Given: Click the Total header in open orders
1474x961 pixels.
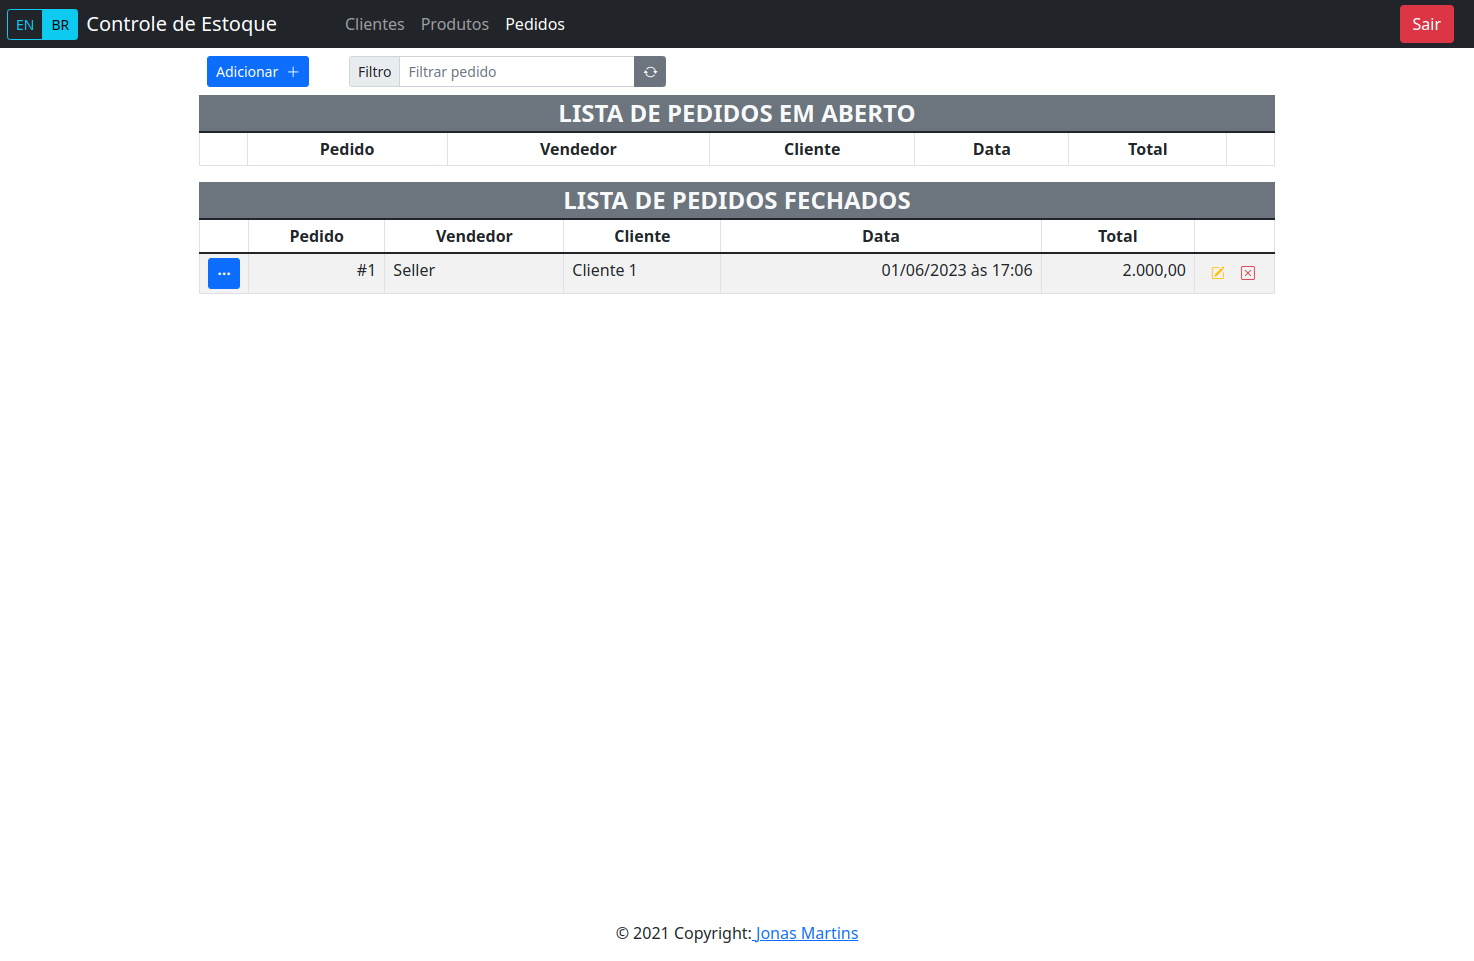Looking at the screenshot, I should pyautogui.click(x=1147, y=149).
